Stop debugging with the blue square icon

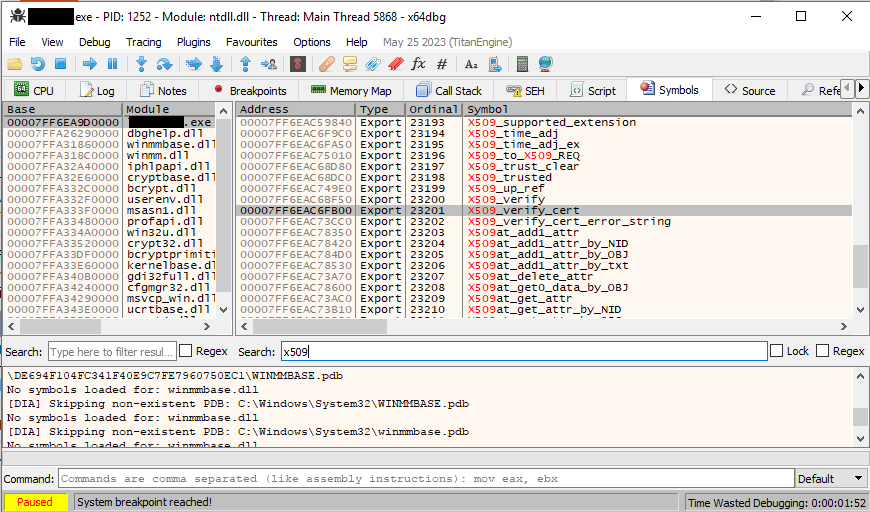pos(60,64)
